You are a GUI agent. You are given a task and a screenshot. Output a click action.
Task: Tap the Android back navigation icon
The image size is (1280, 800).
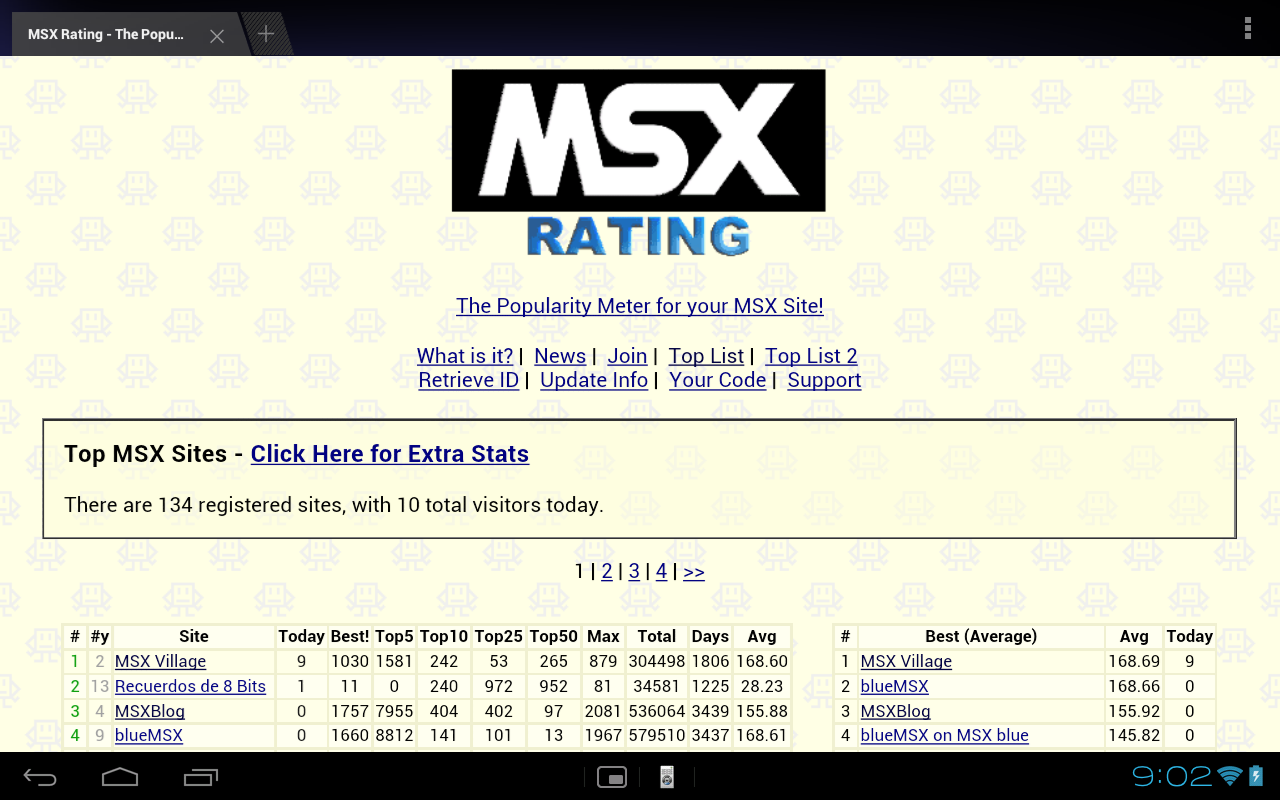tap(41, 777)
